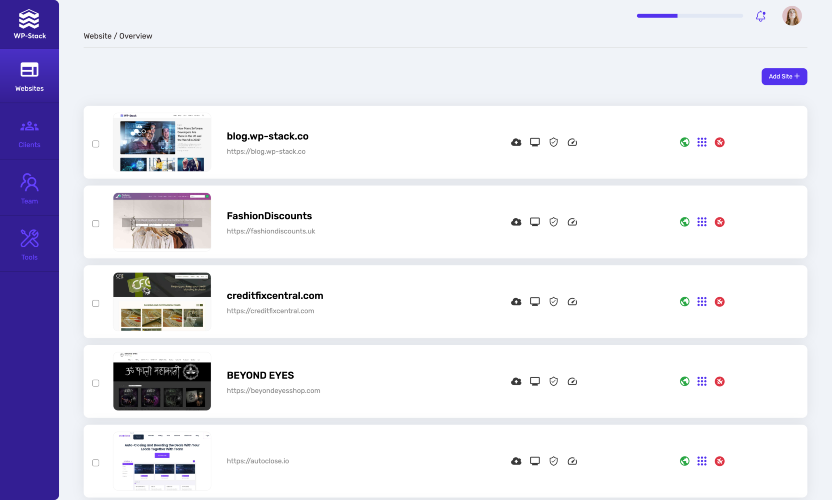Viewport: 832px width, 500px height.
Task: Open the user profile avatar
Action: [x=792, y=16]
